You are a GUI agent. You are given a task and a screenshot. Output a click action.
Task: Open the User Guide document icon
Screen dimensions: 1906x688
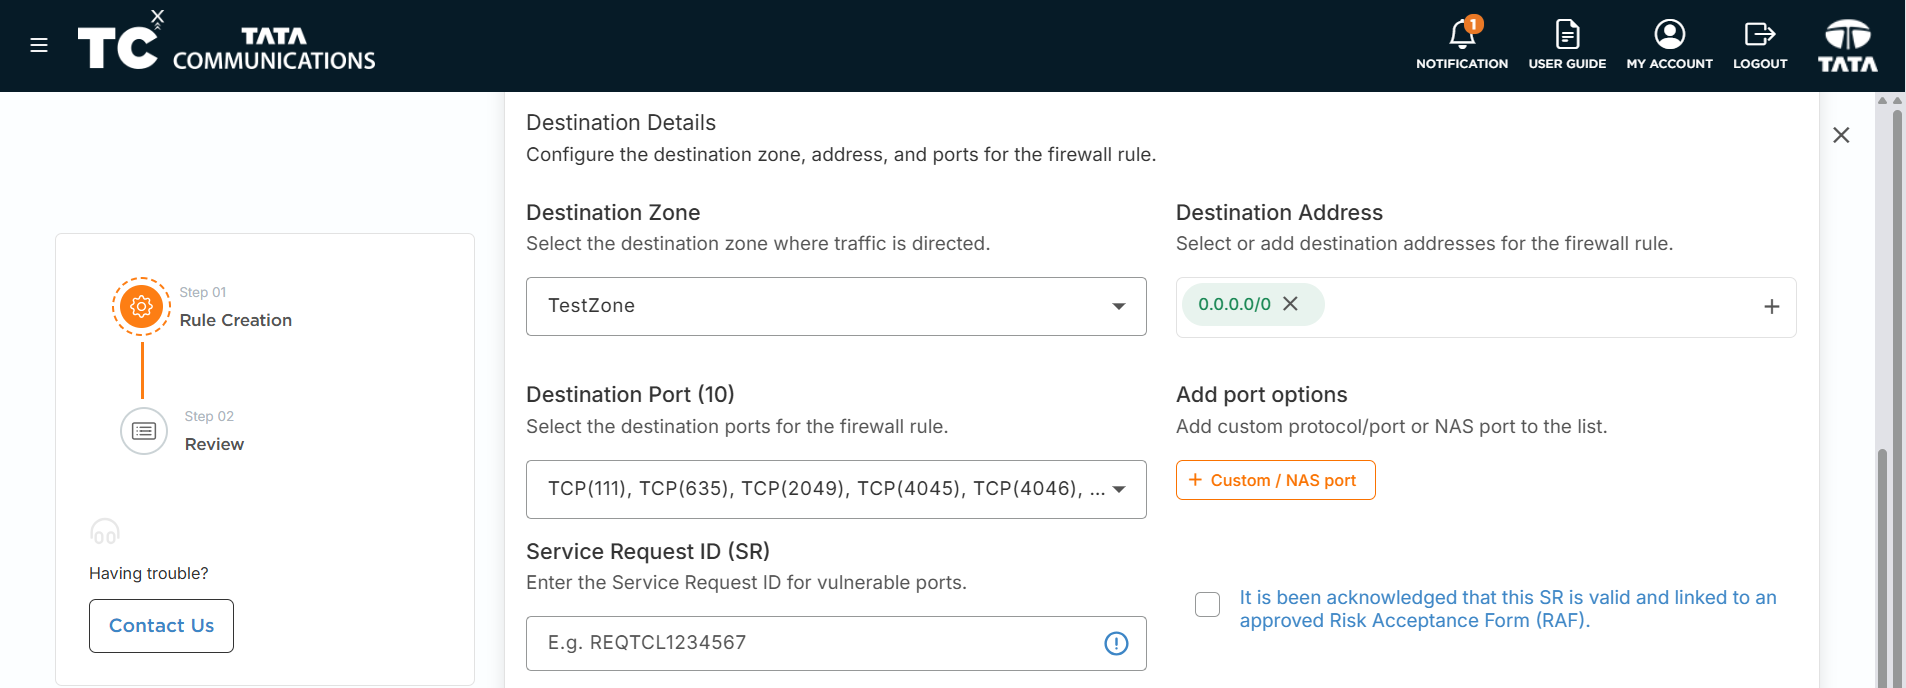[x=1567, y=35]
